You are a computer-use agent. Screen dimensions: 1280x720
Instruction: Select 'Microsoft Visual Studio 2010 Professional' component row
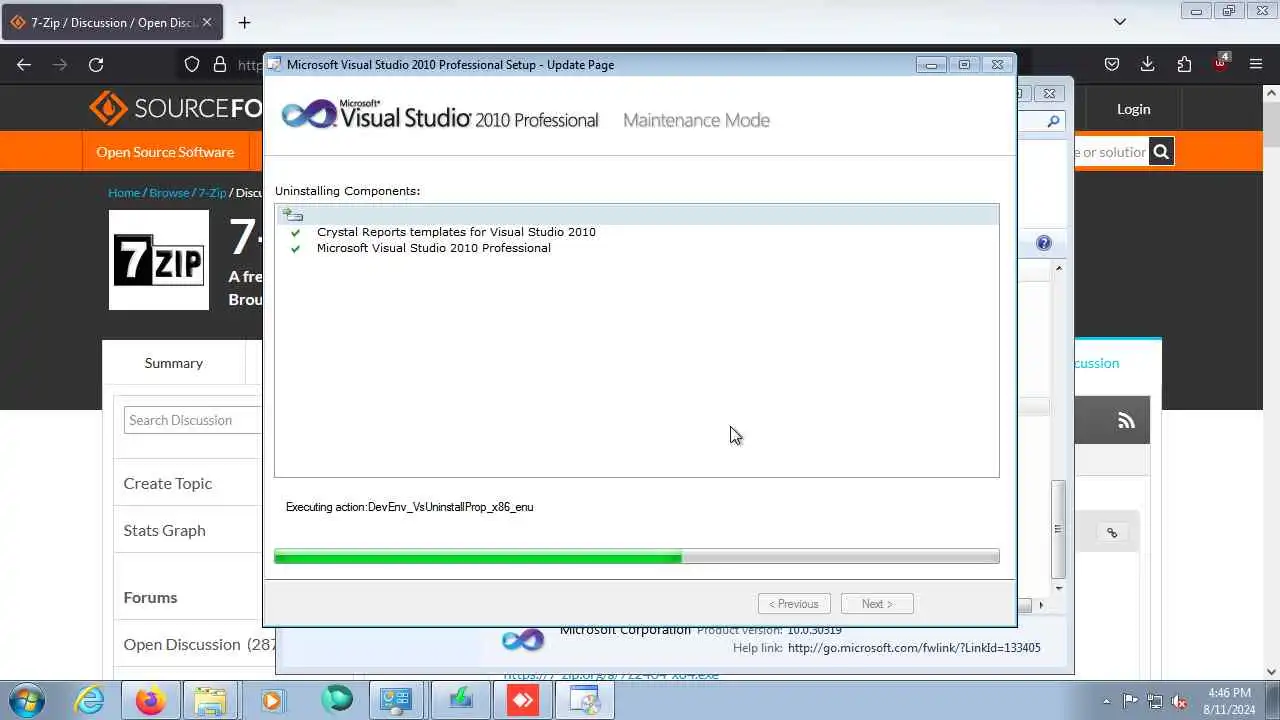[x=433, y=248]
